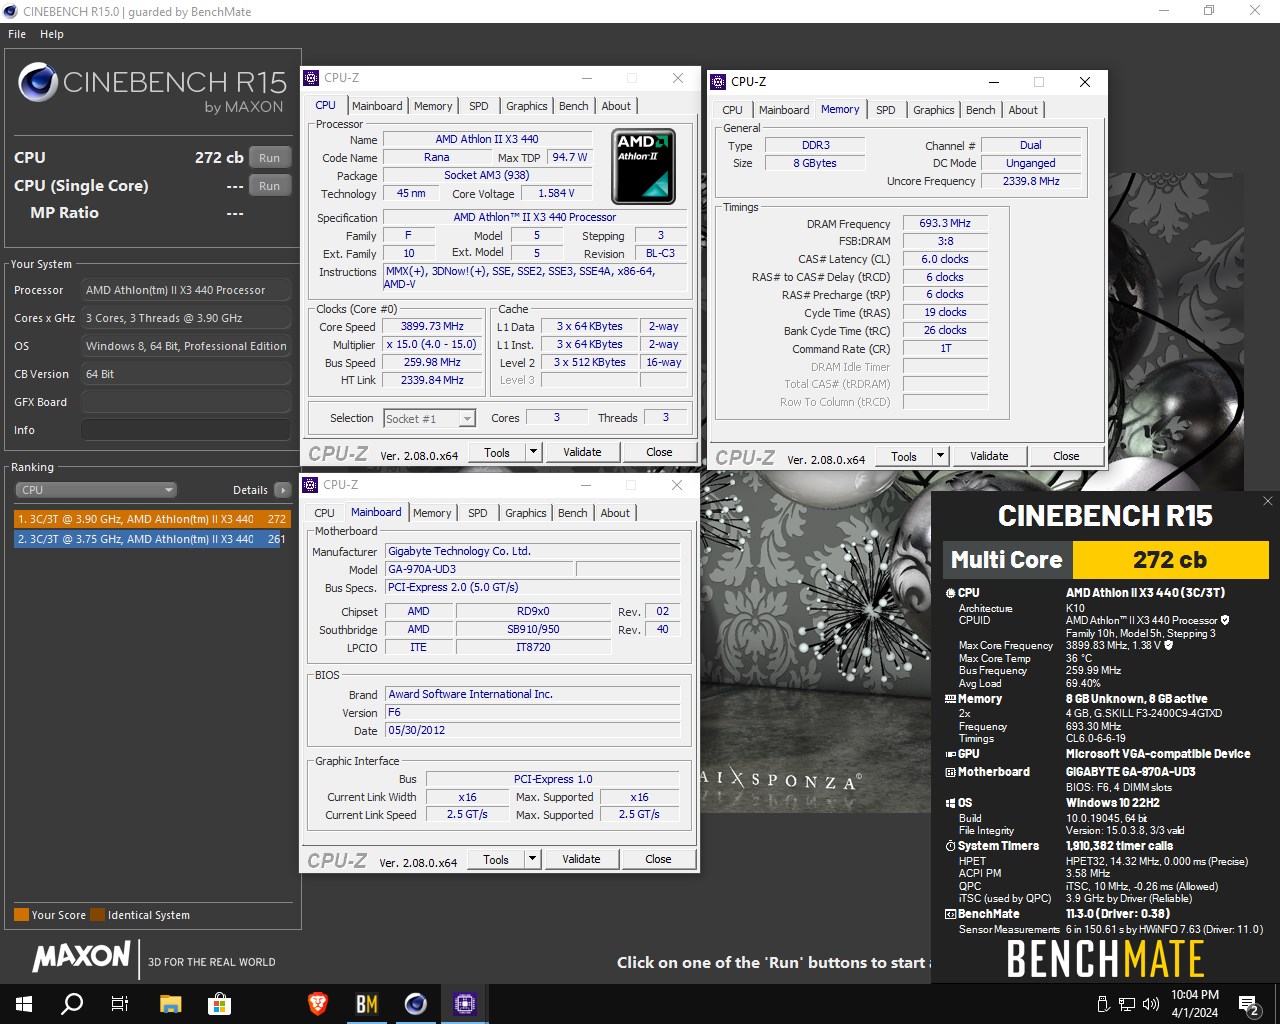Switch to Mainboard tab in top-left CPU-Z window

coord(377,106)
